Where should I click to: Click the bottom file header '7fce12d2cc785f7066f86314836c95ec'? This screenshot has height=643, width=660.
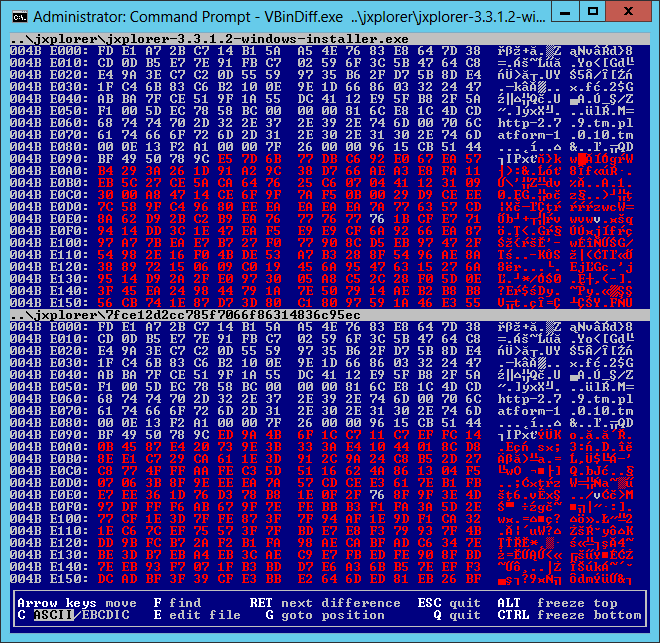pos(233,315)
